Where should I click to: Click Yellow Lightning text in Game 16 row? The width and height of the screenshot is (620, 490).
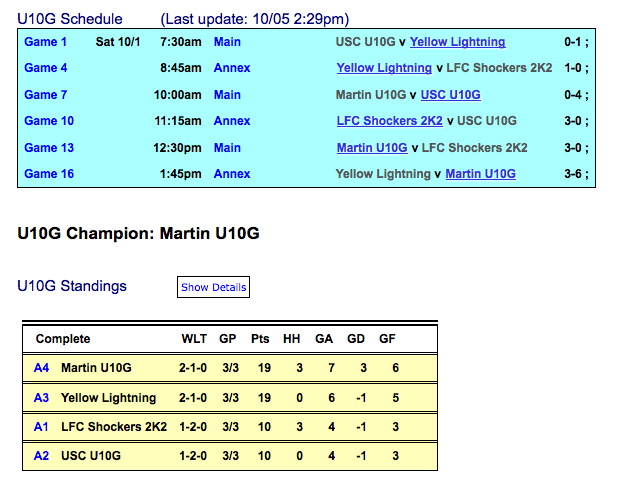click(383, 174)
